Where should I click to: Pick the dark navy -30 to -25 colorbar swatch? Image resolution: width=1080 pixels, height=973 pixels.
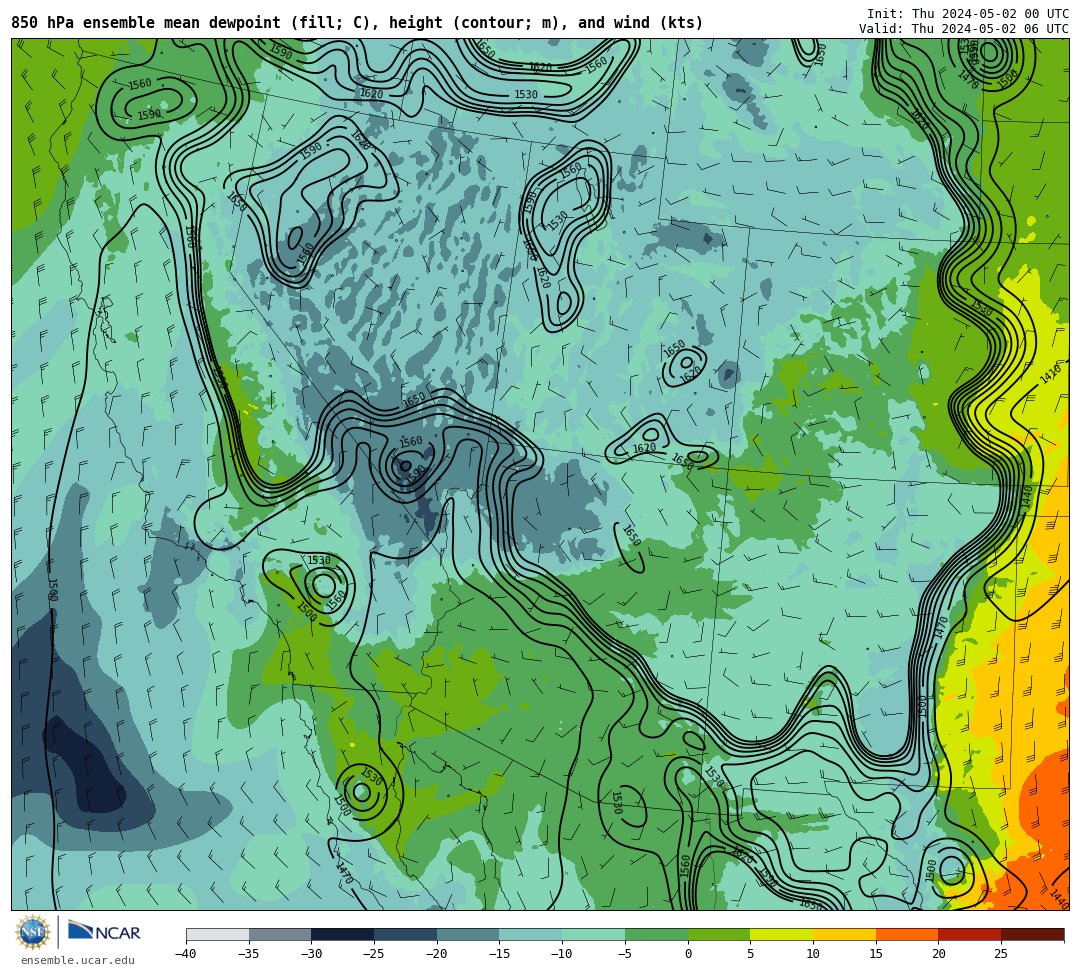tap(343, 934)
